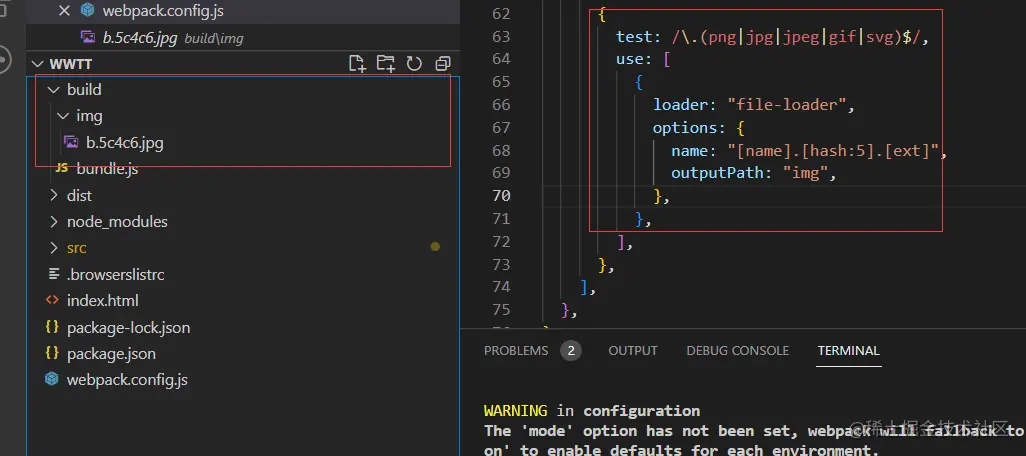
Task: Open index.html
Action: tap(103, 301)
